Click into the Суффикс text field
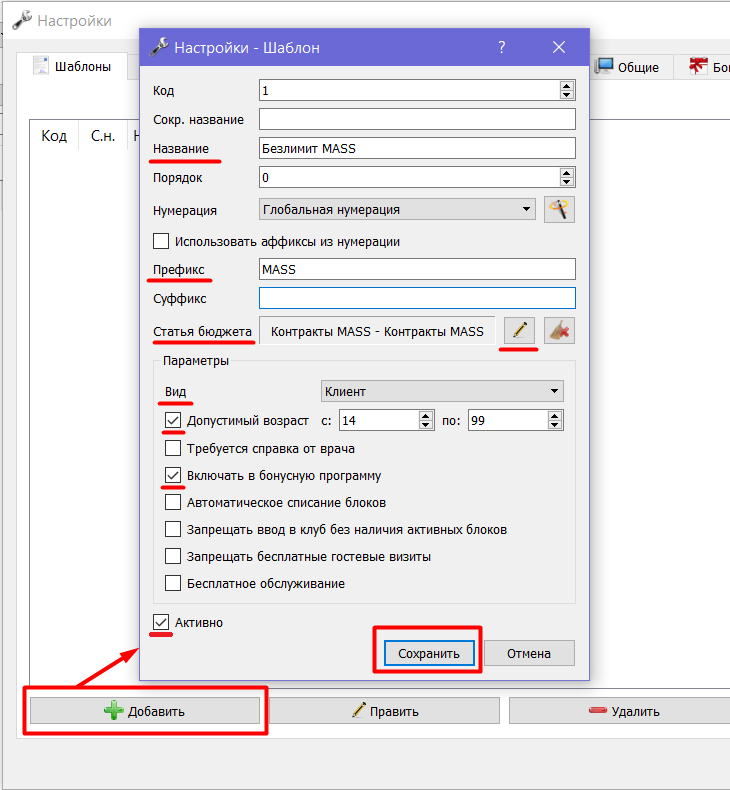This screenshot has height=790, width=730. click(x=417, y=298)
